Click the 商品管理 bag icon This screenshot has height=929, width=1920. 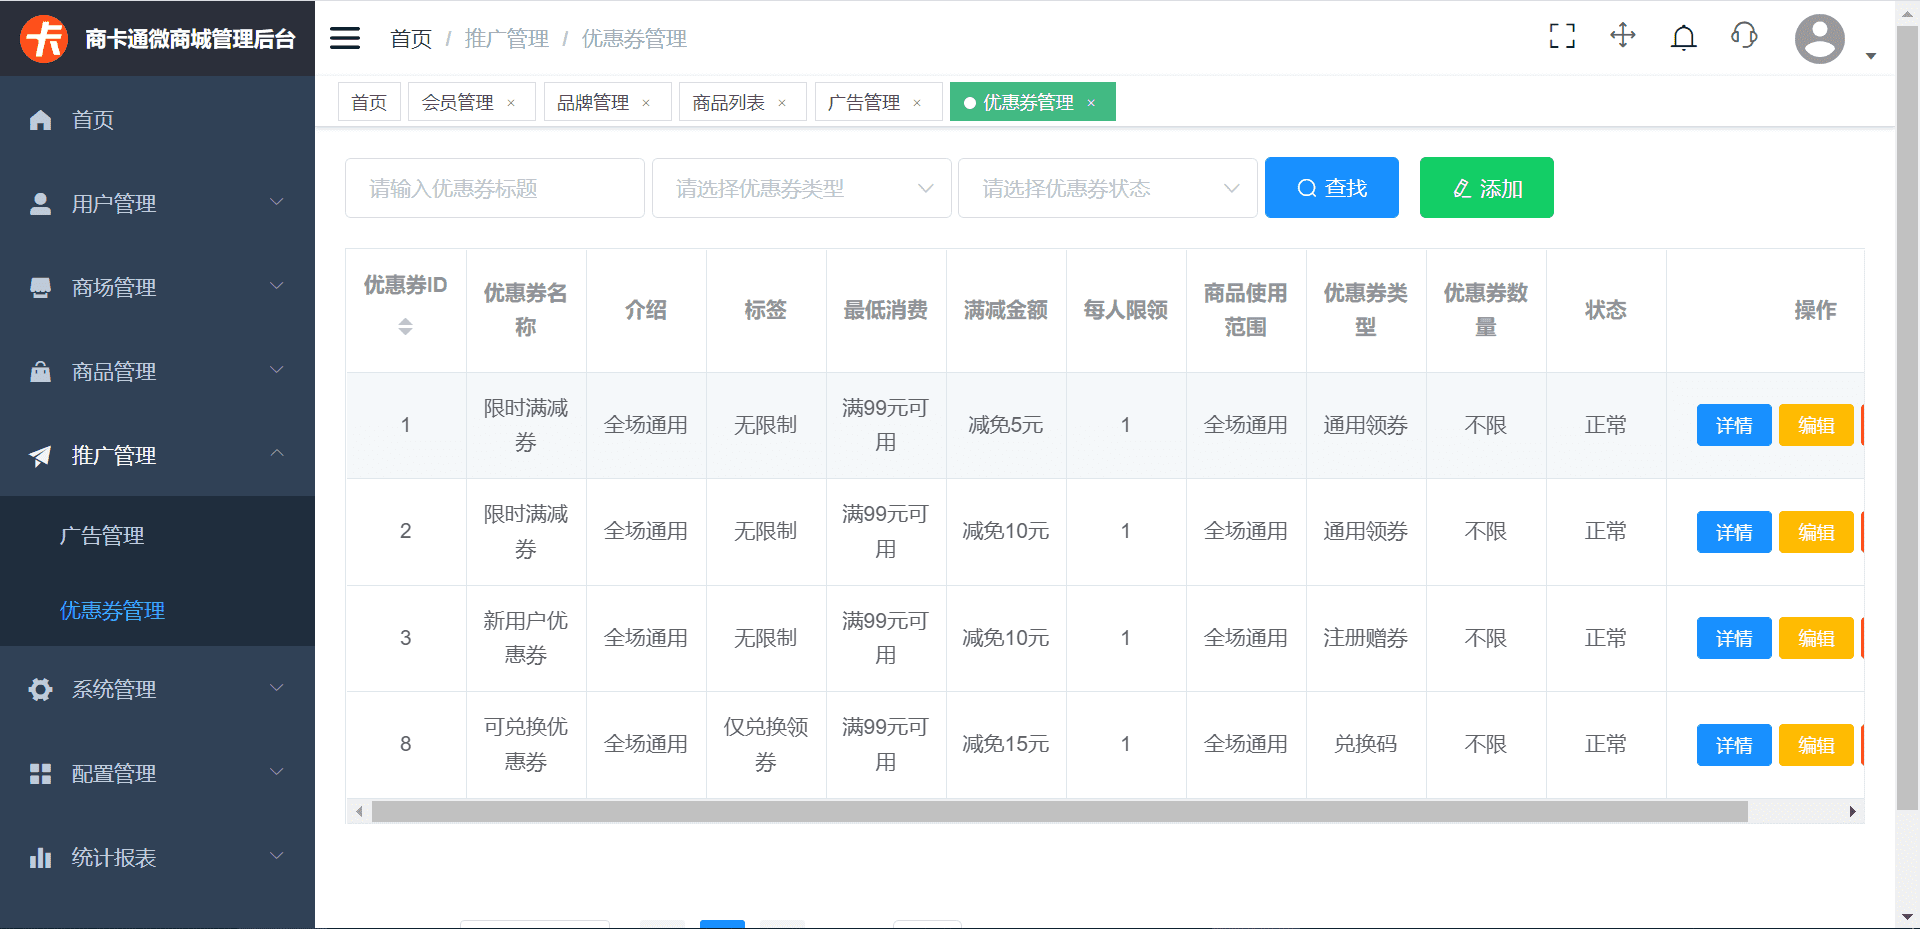pos(40,371)
